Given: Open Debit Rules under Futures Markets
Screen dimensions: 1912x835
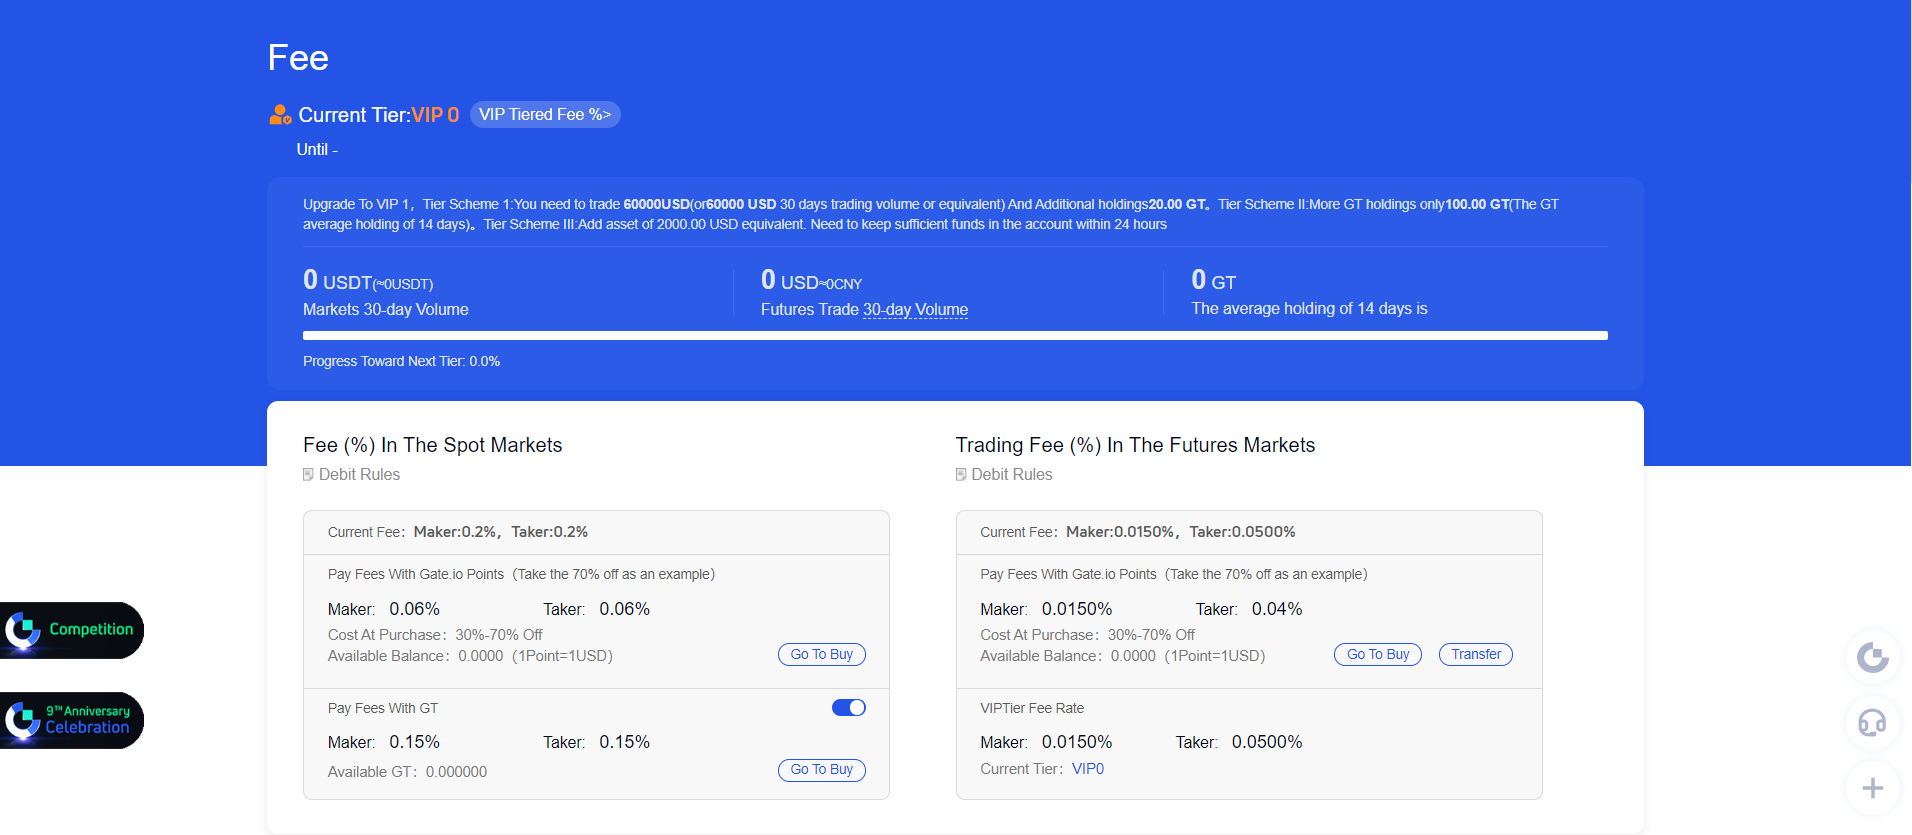Looking at the screenshot, I should click(1012, 475).
